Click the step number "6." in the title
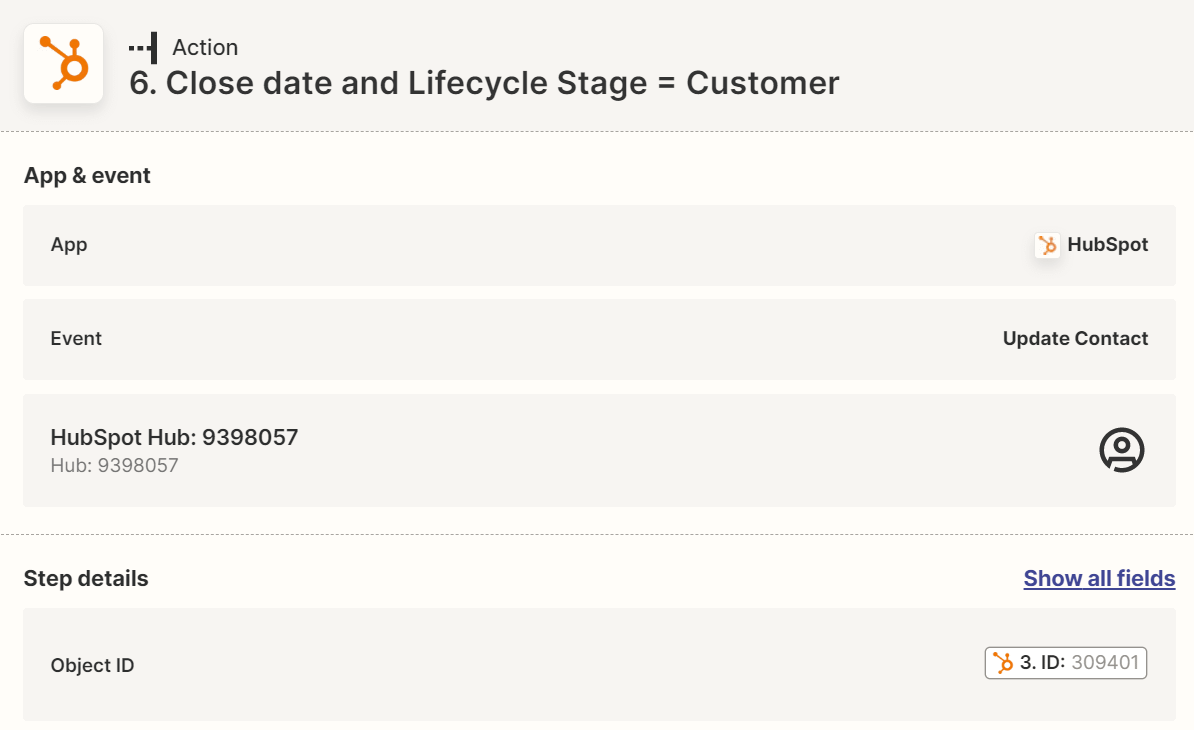Screen dimensions: 1194x730 coord(144,83)
